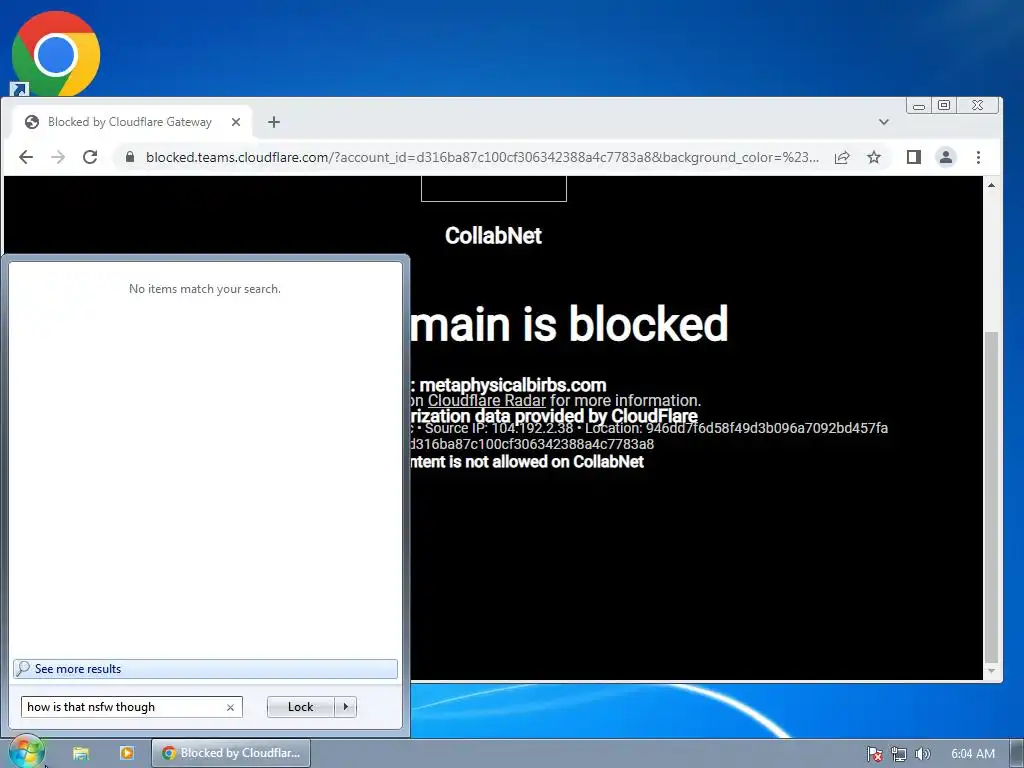
Task: Bookmark this tab with the star icon
Action: pyautogui.click(x=874, y=157)
